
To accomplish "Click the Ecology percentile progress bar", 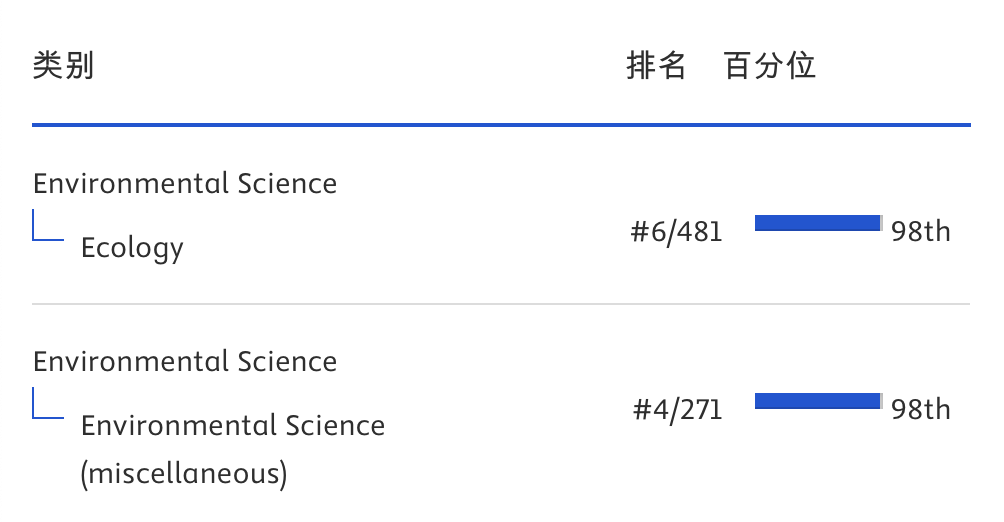I will point(819,223).
